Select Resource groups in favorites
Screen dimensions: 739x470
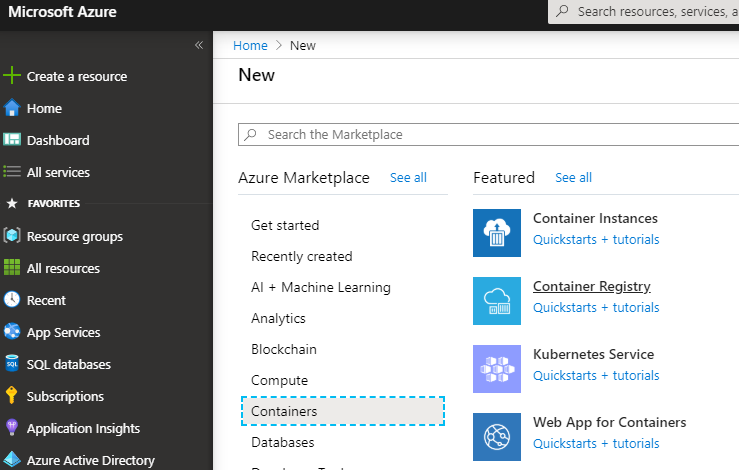75,236
